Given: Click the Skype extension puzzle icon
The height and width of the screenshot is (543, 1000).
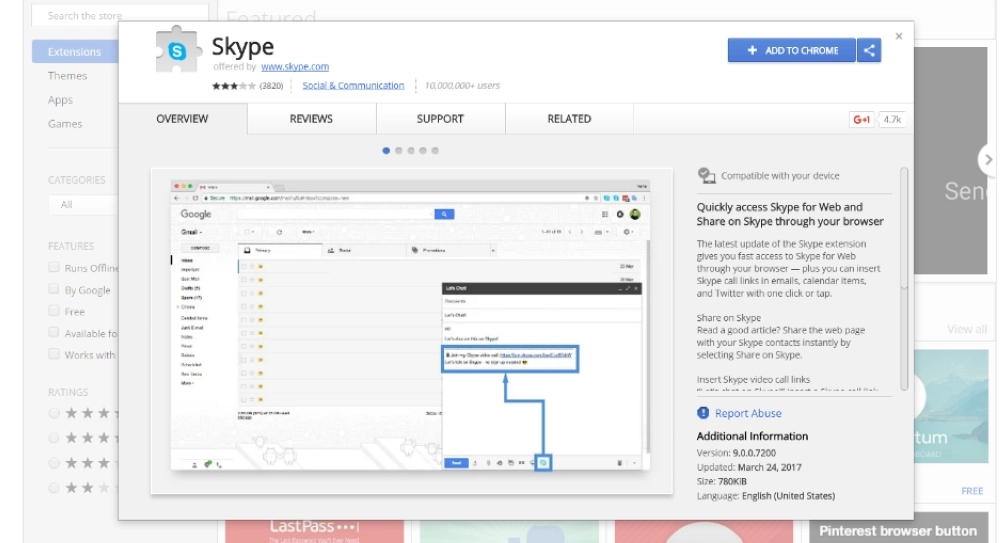Looking at the screenshot, I should (176, 52).
